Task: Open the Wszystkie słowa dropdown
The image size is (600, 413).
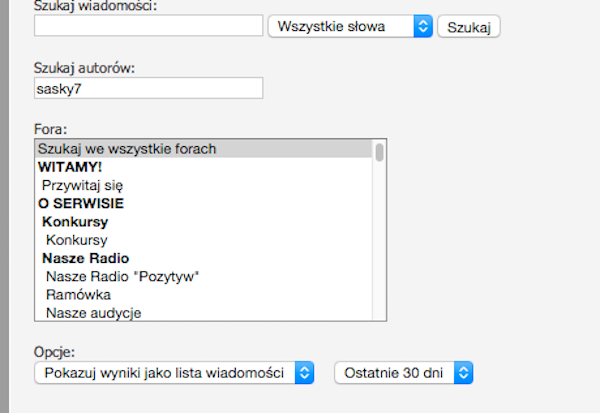Action: tap(350, 26)
